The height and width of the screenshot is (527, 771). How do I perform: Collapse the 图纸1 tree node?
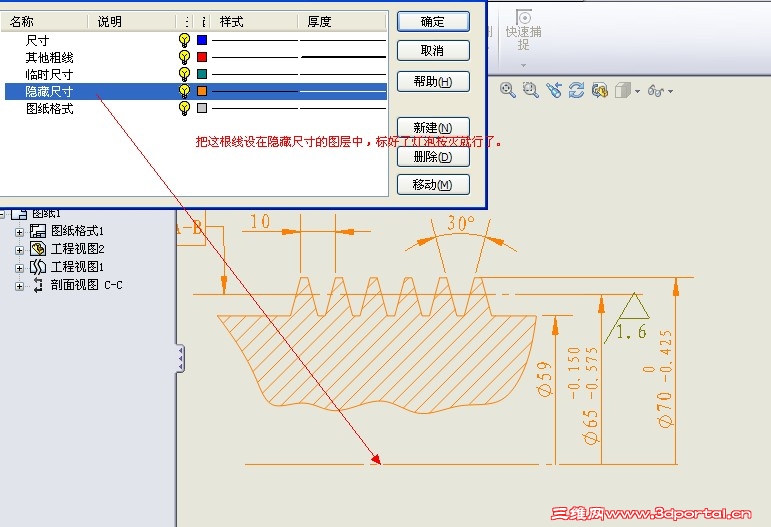(2, 214)
